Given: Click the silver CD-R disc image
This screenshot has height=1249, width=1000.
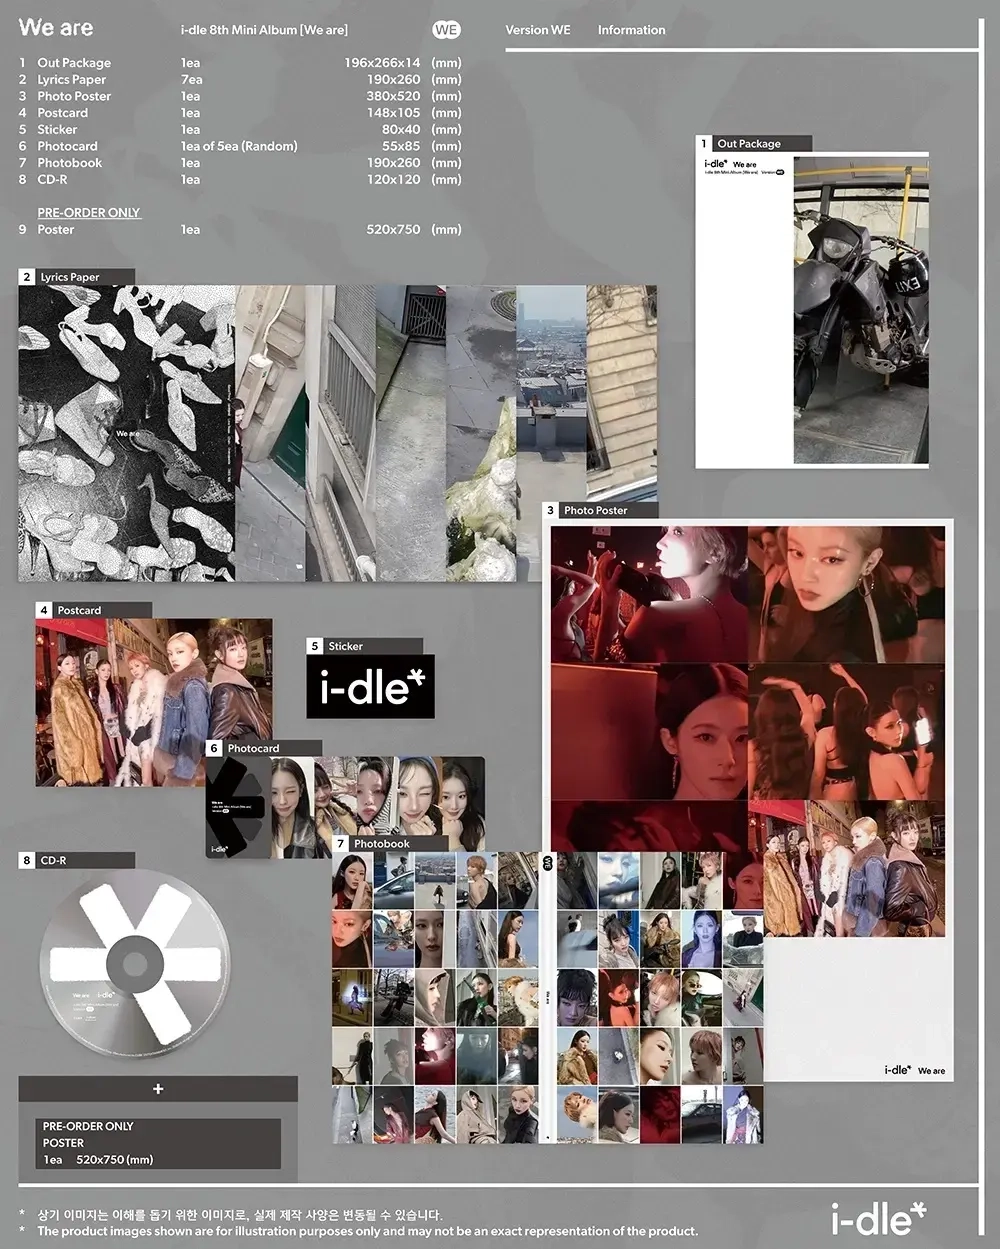Looking at the screenshot, I should pyautogui.click(x=135, y=964).
